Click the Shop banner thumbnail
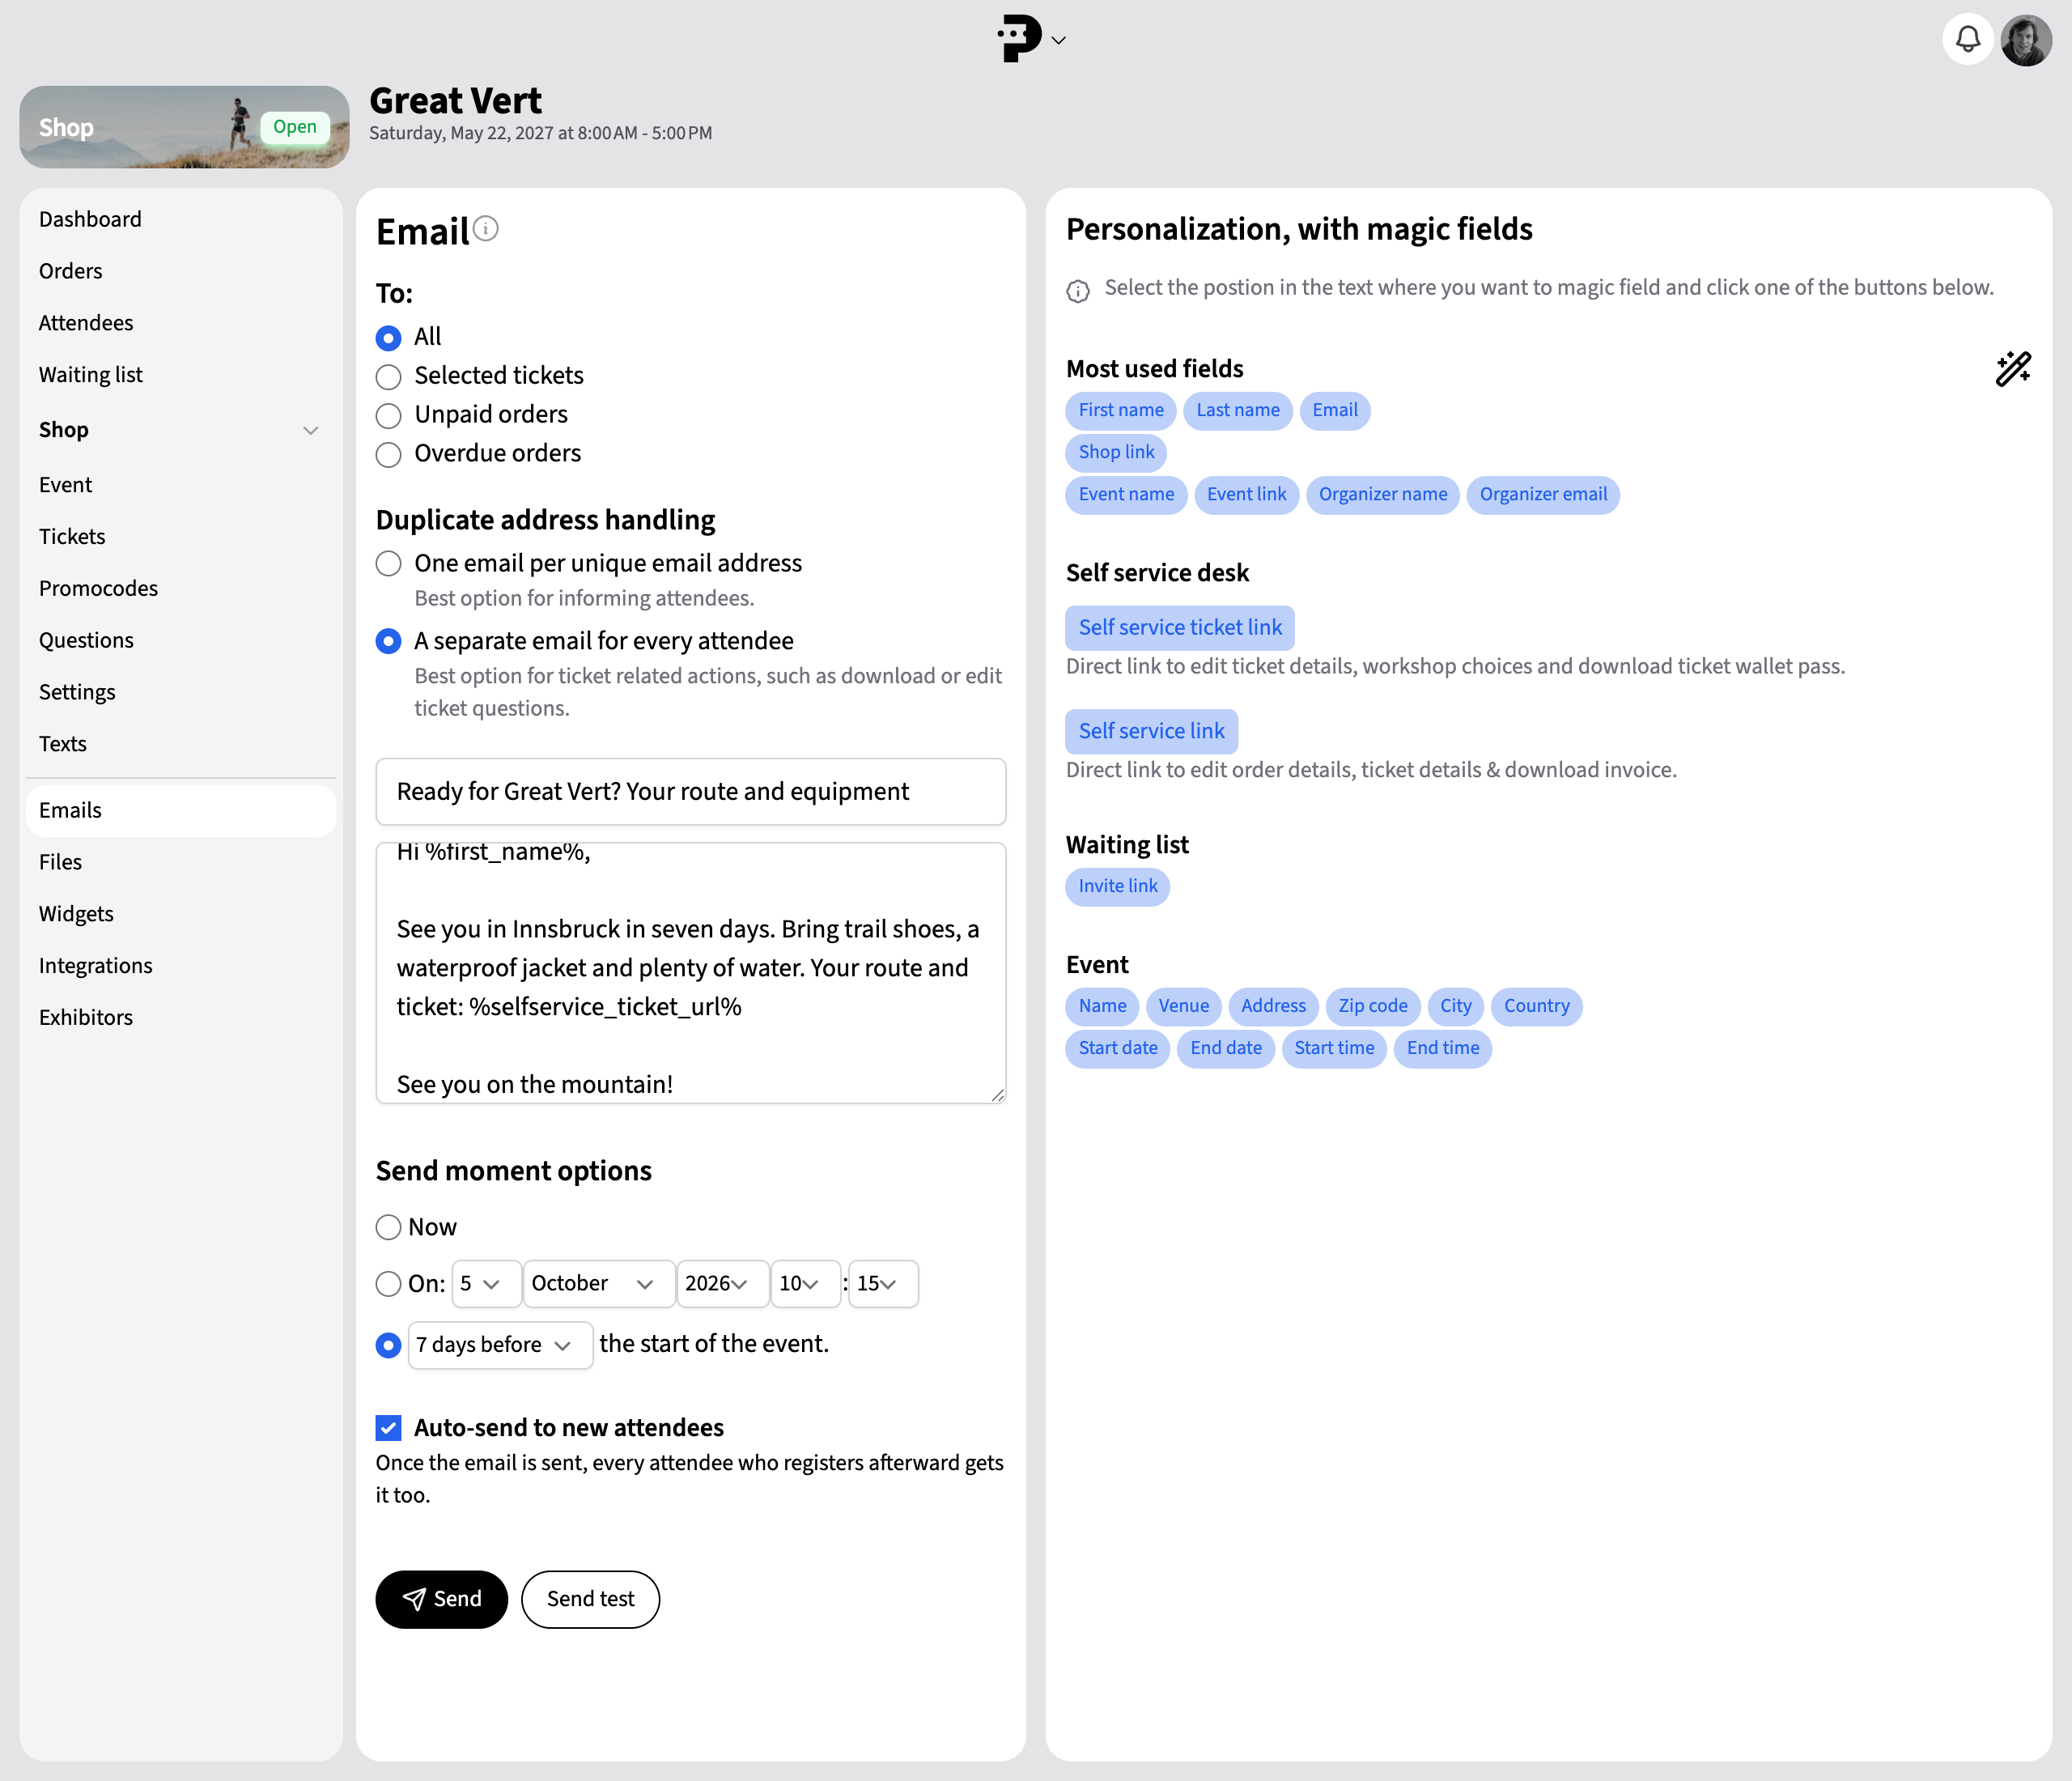2072x1781 pixels. click(x=184, y=127)
